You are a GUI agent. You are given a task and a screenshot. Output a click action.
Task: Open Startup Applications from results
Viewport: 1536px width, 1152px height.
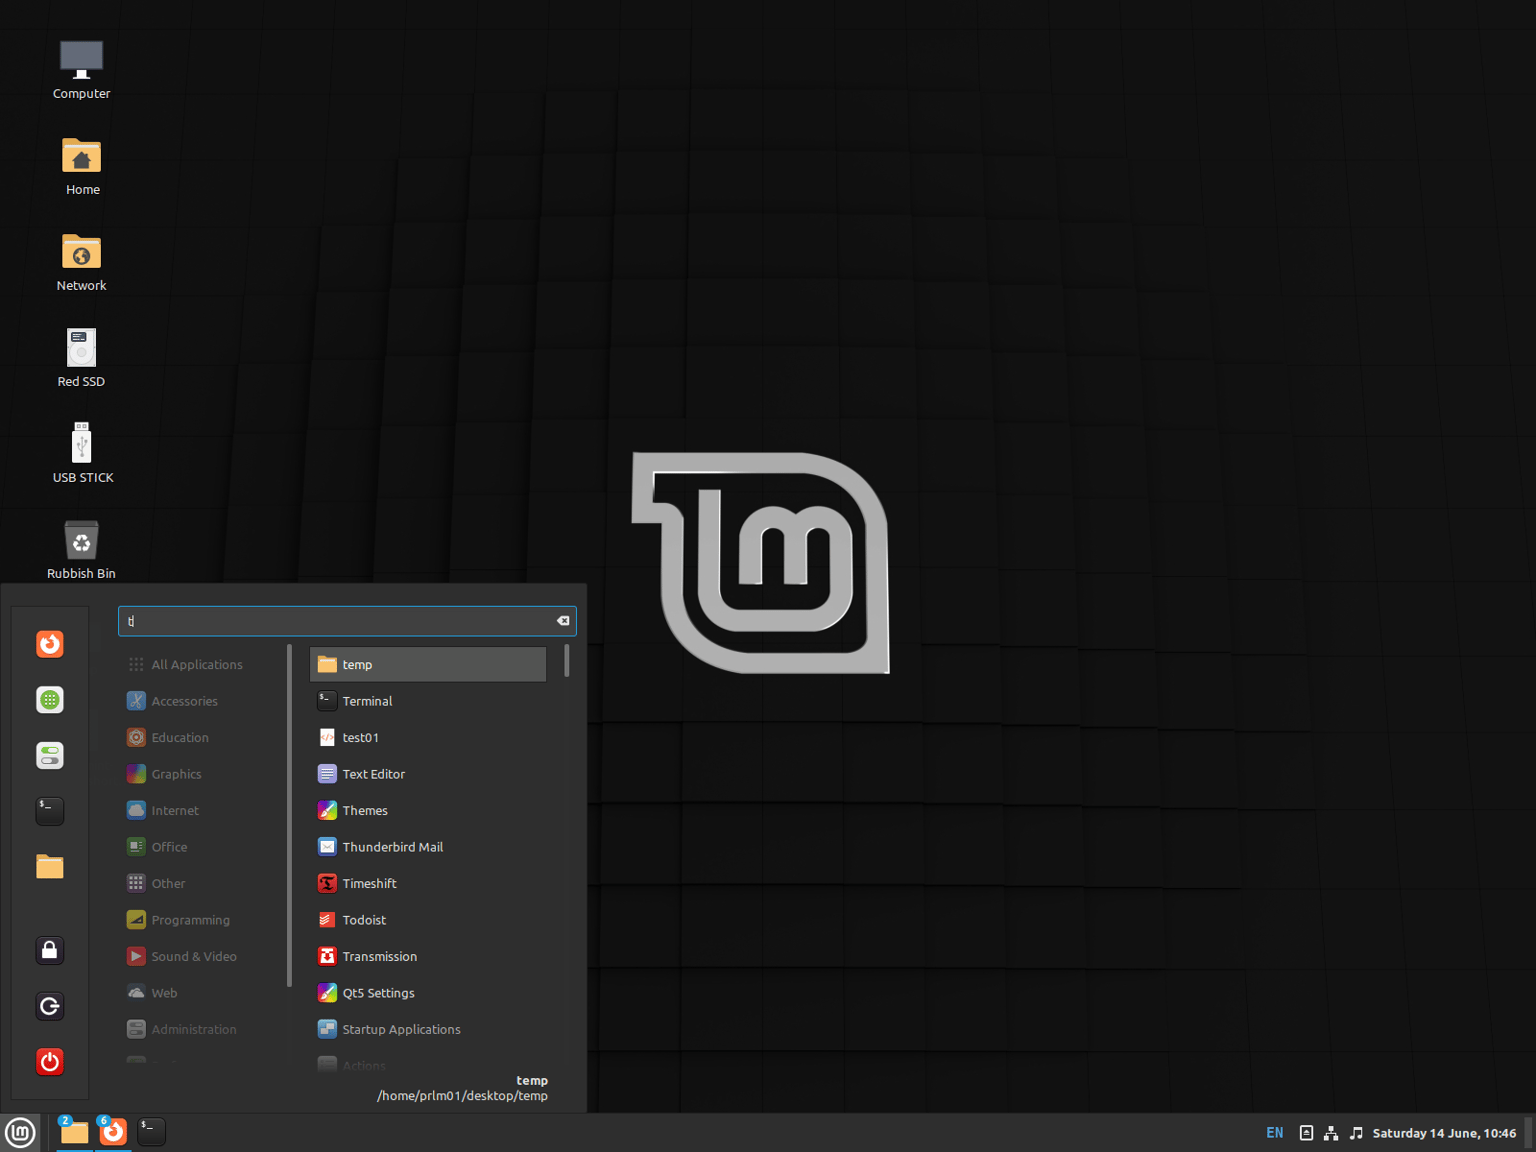pyautogui.click(x=428, y=1030)
